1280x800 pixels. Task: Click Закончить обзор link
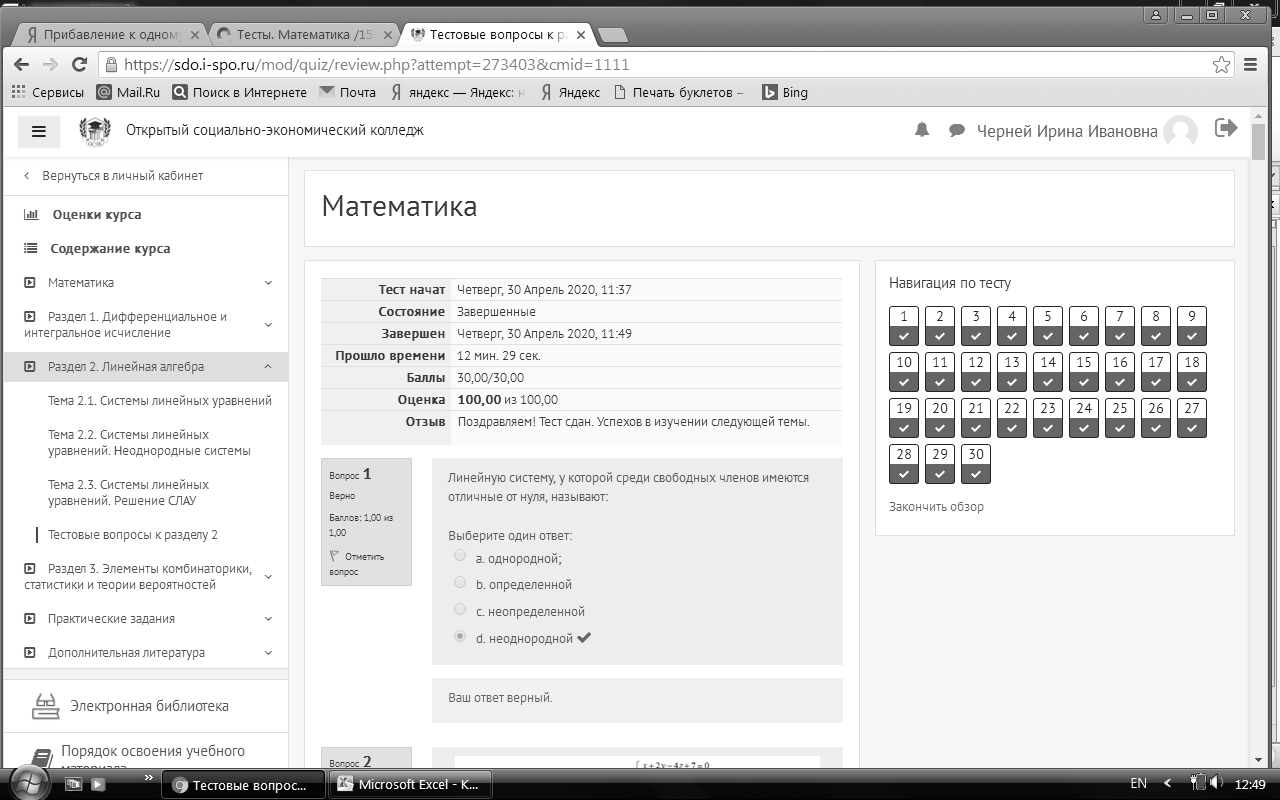[x=936, y=507]
